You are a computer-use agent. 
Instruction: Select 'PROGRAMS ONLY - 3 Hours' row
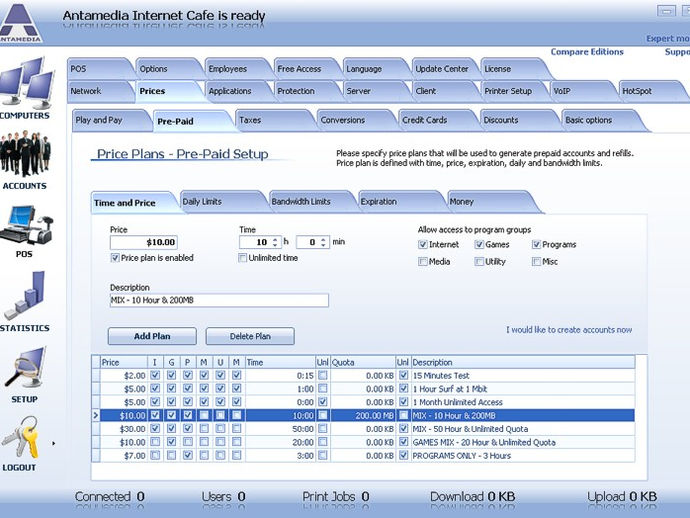(363, 456)
